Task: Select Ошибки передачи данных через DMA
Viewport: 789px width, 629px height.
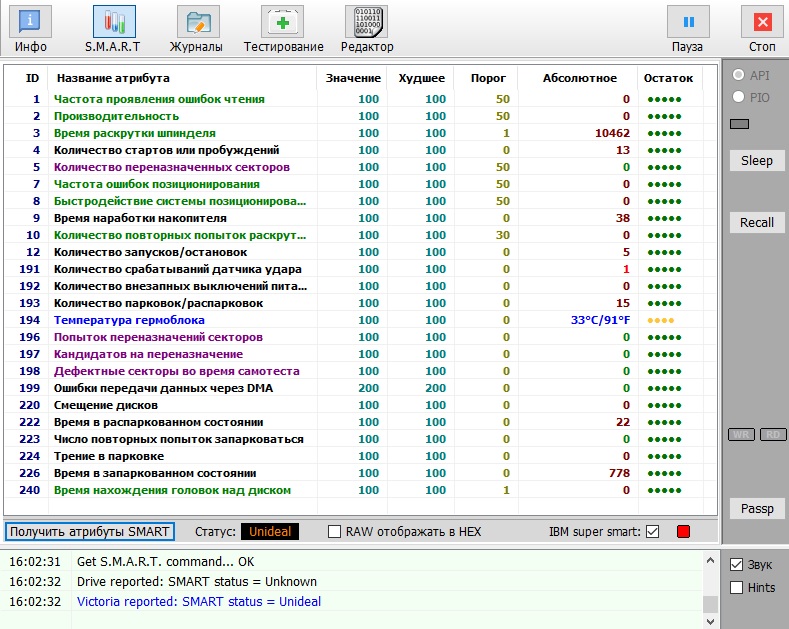Action: click(x=360, y=388)
